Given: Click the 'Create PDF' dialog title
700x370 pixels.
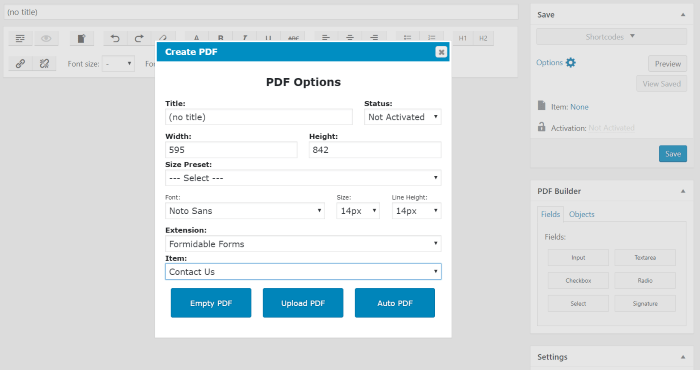Looking at the screenshot, I should tap(191, 52).
